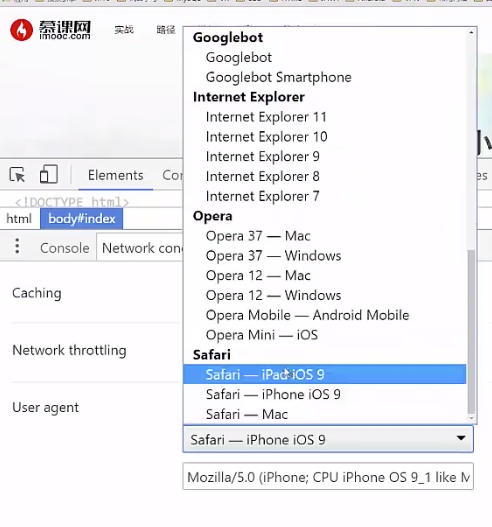Viewport: 492px width, 527px height.
Task: Click the dropdown list's down scroll arrow
Action: tap(471, 418)
